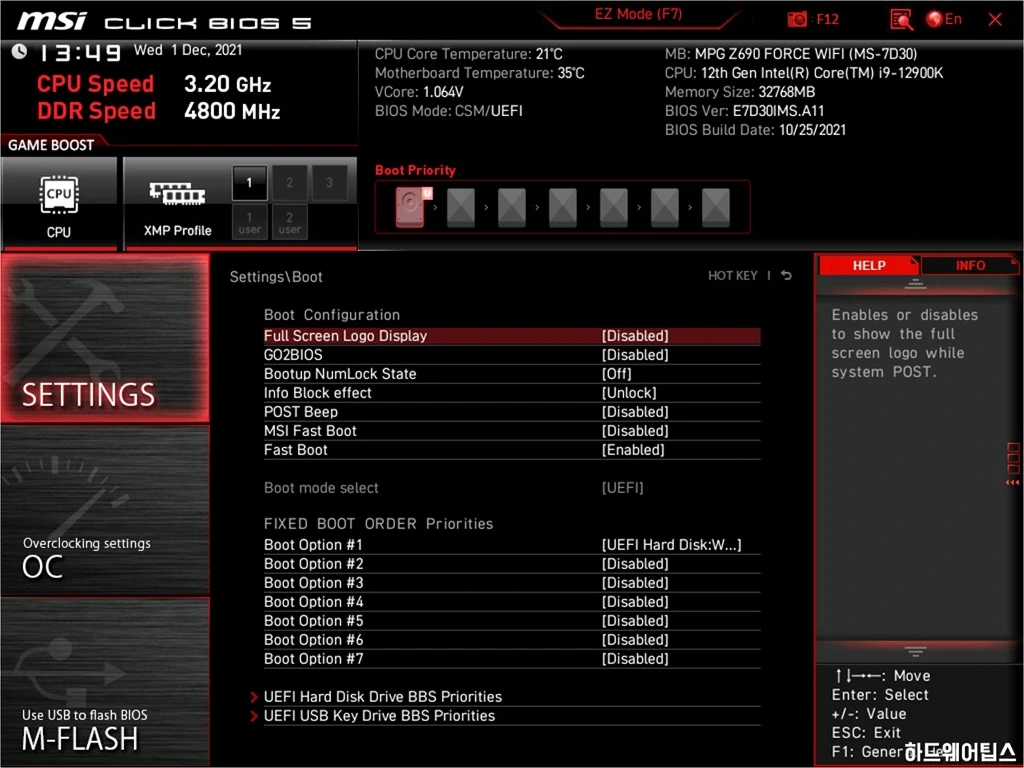Change Full Screen Logo Display value
Image resolution: width=1024 pixels, height=768 pixels.
coord(635,336)
